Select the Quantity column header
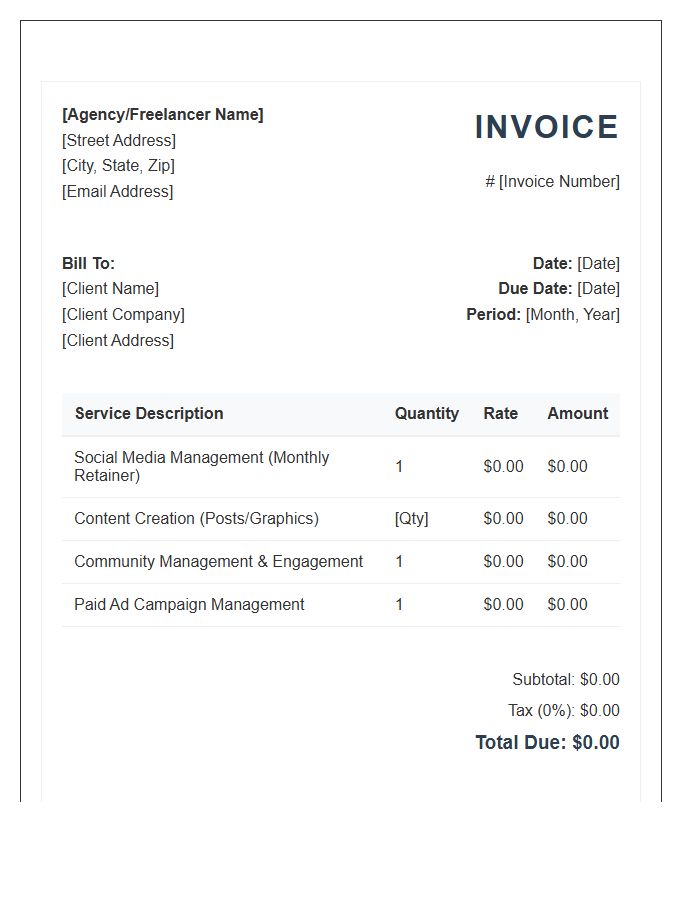The width and height of the screenshot is (700, 900). pyautogui.click(x=427, y=414)
